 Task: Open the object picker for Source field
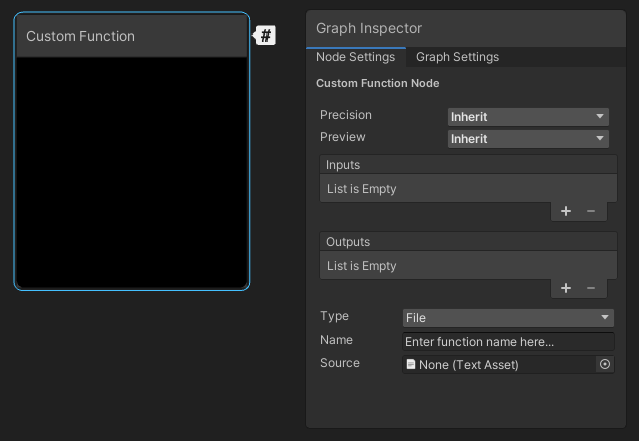tap(605, 364)
